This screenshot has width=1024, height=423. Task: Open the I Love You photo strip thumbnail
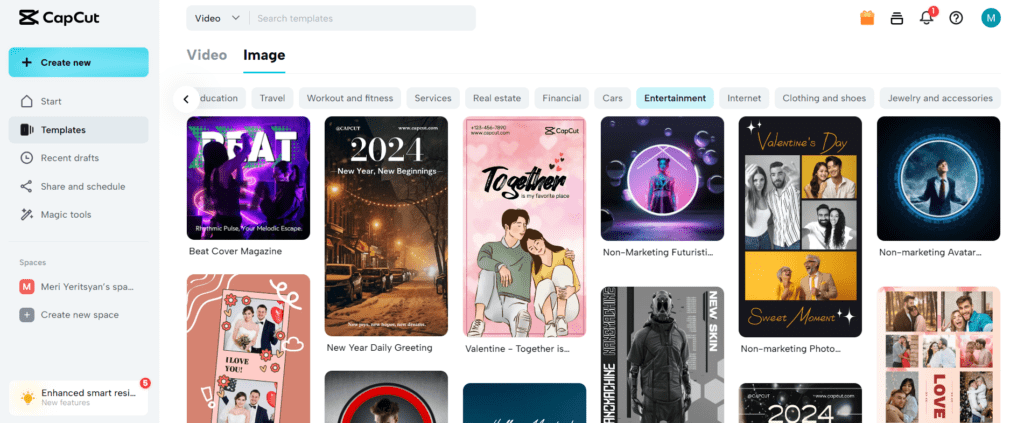click(x=248, y=349)
